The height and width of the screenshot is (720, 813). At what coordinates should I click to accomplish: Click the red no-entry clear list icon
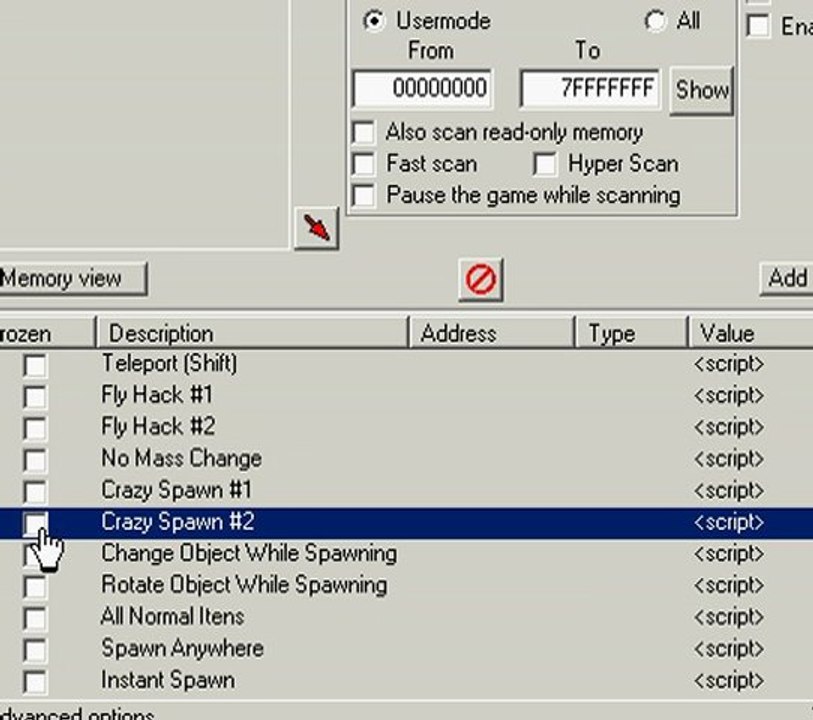[x=481, y=279]
